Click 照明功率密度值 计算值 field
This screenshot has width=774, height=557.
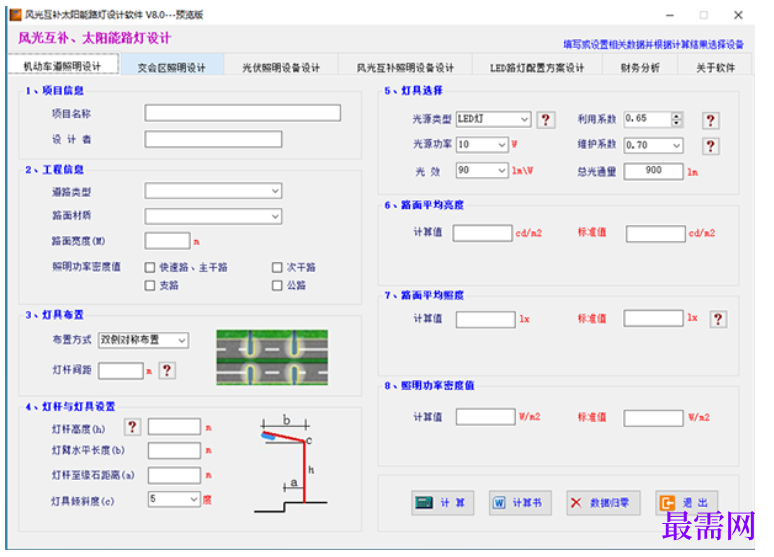click(x=486, y=417)
